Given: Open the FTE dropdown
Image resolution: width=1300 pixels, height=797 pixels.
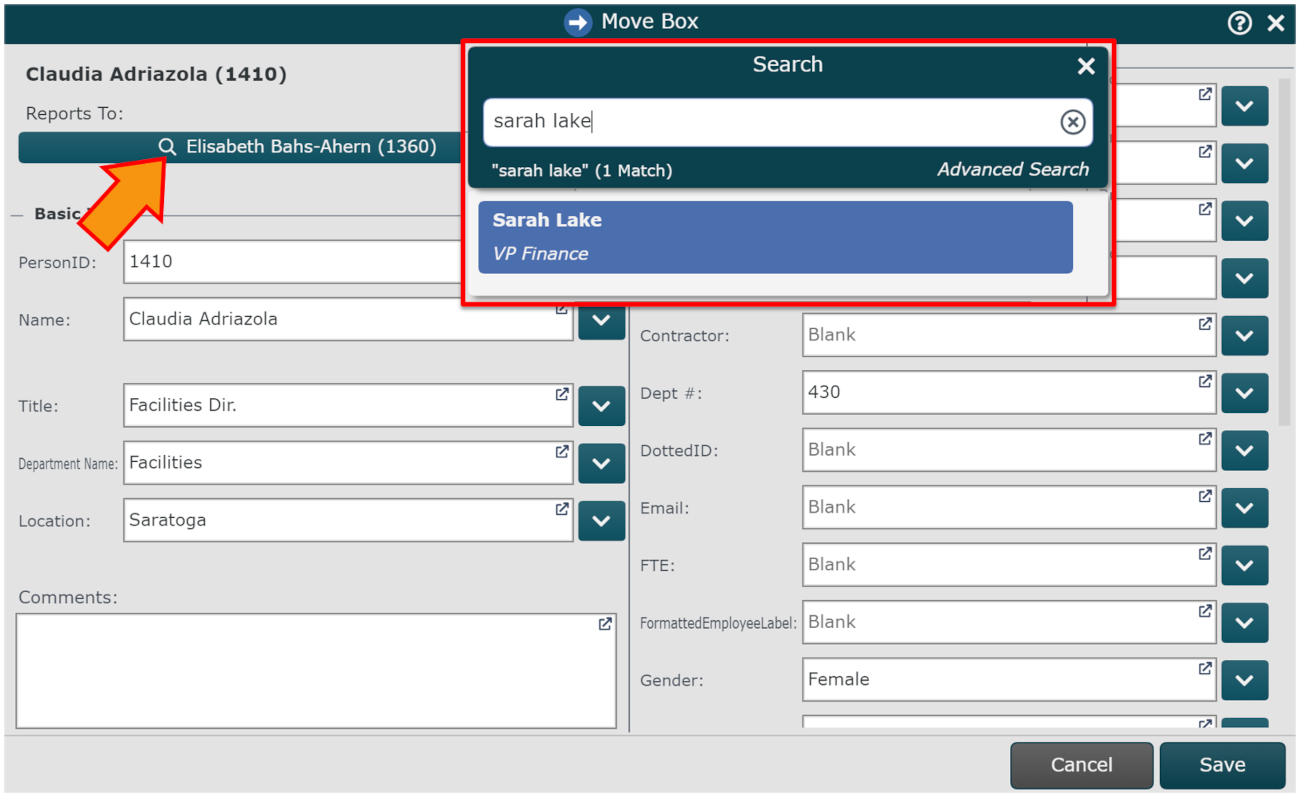Looking at the screenshot, I should [x=1244, y=565].
